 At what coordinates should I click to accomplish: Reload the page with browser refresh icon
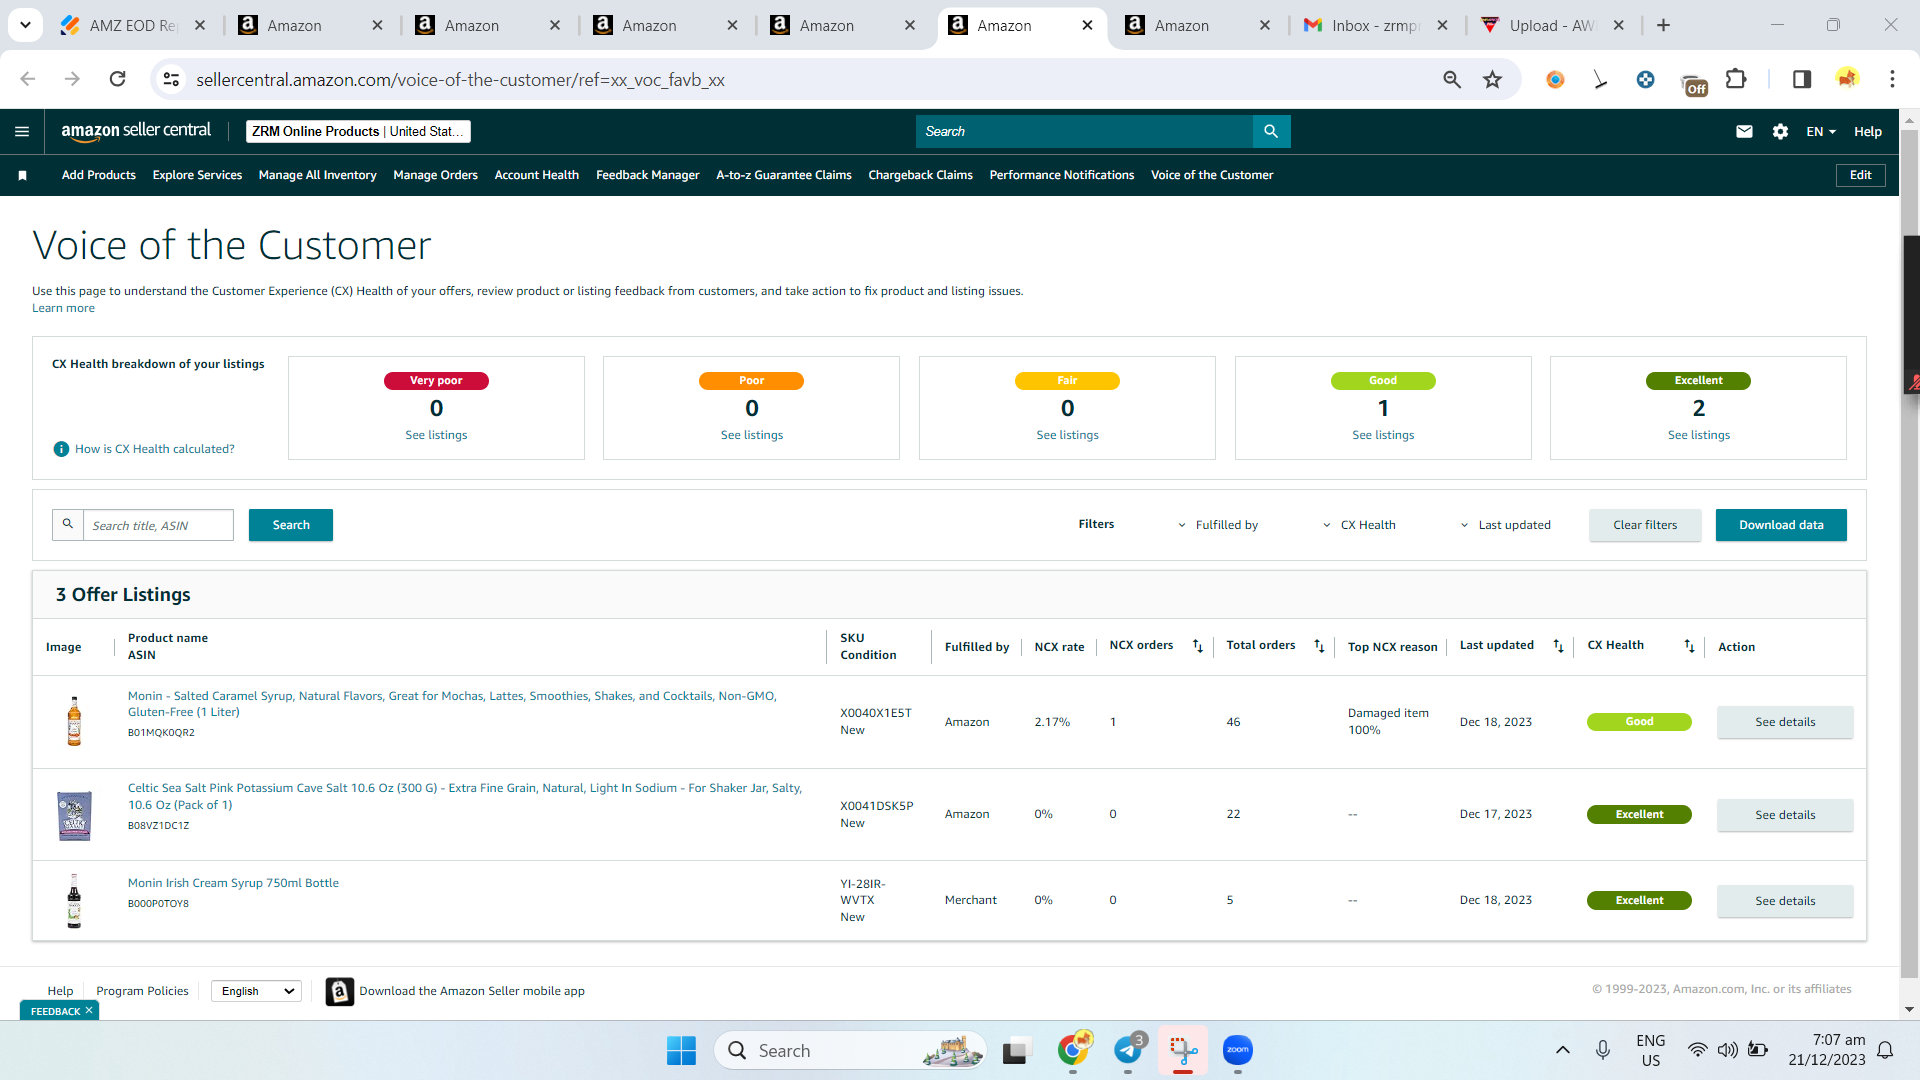click(x=117, y=79)
